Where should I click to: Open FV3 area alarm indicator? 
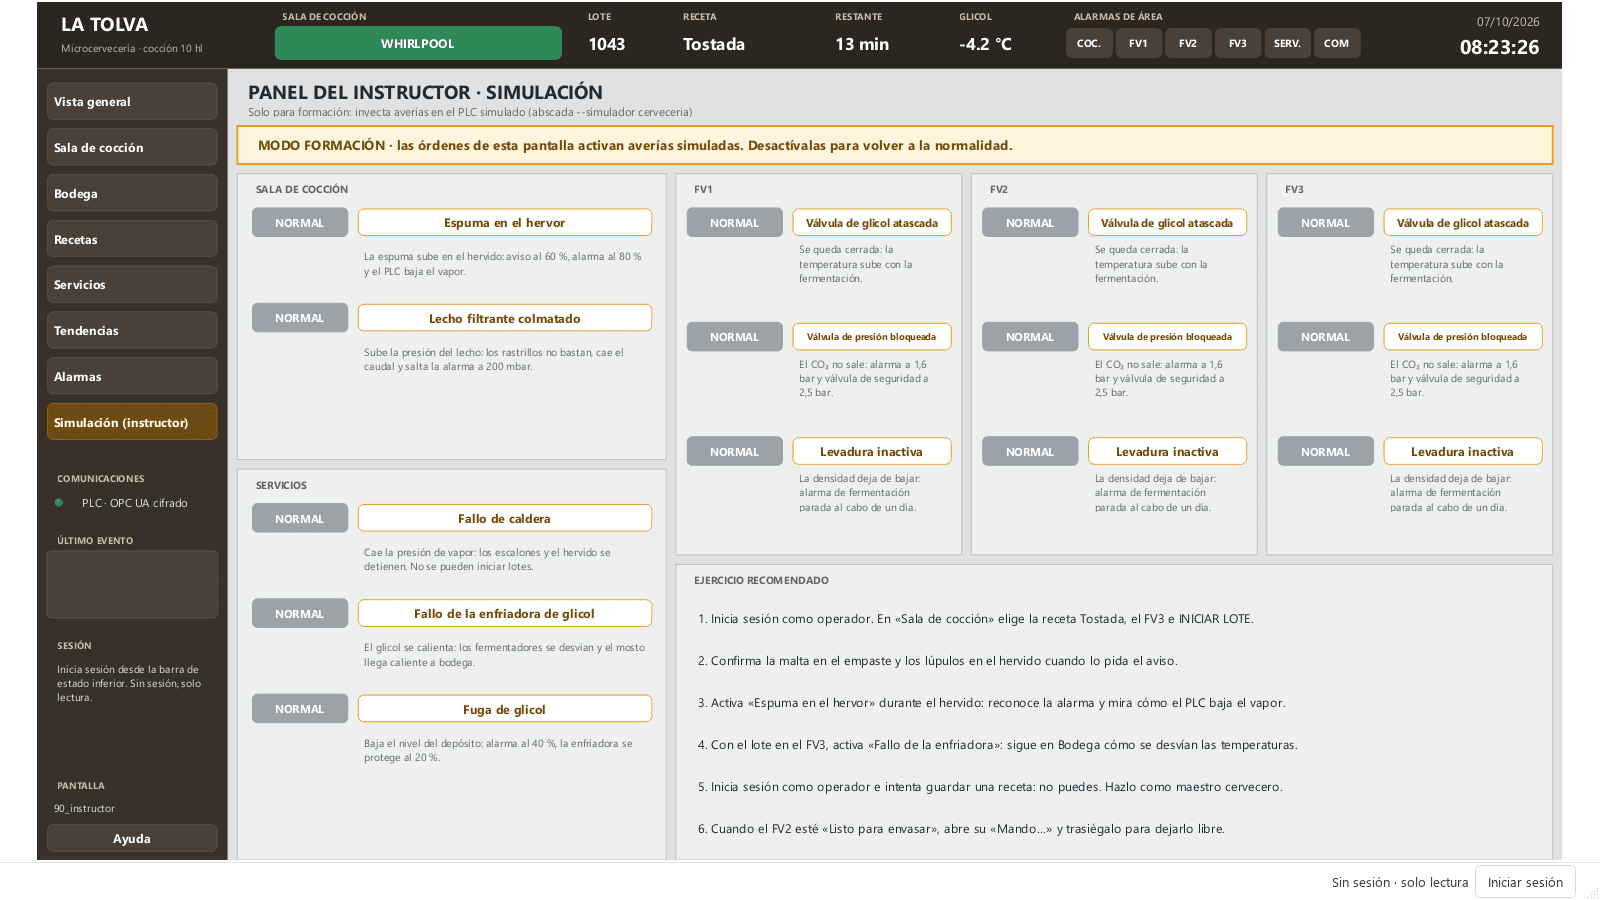(1238, 43)
